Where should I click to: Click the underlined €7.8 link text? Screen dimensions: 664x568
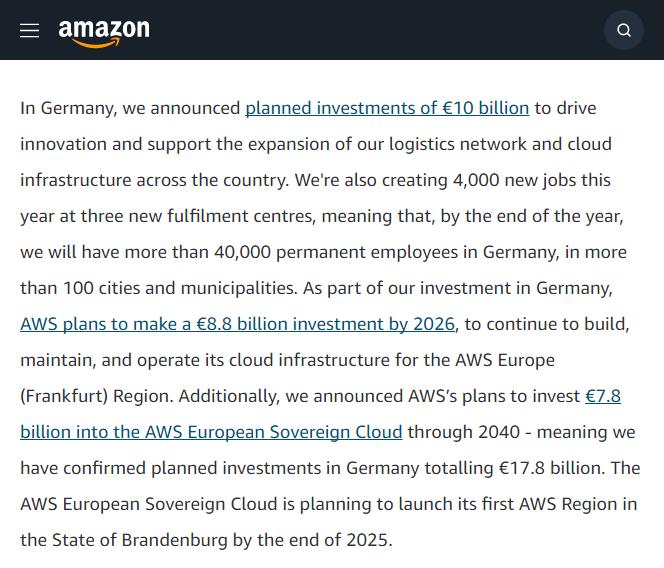click(603, 396)
